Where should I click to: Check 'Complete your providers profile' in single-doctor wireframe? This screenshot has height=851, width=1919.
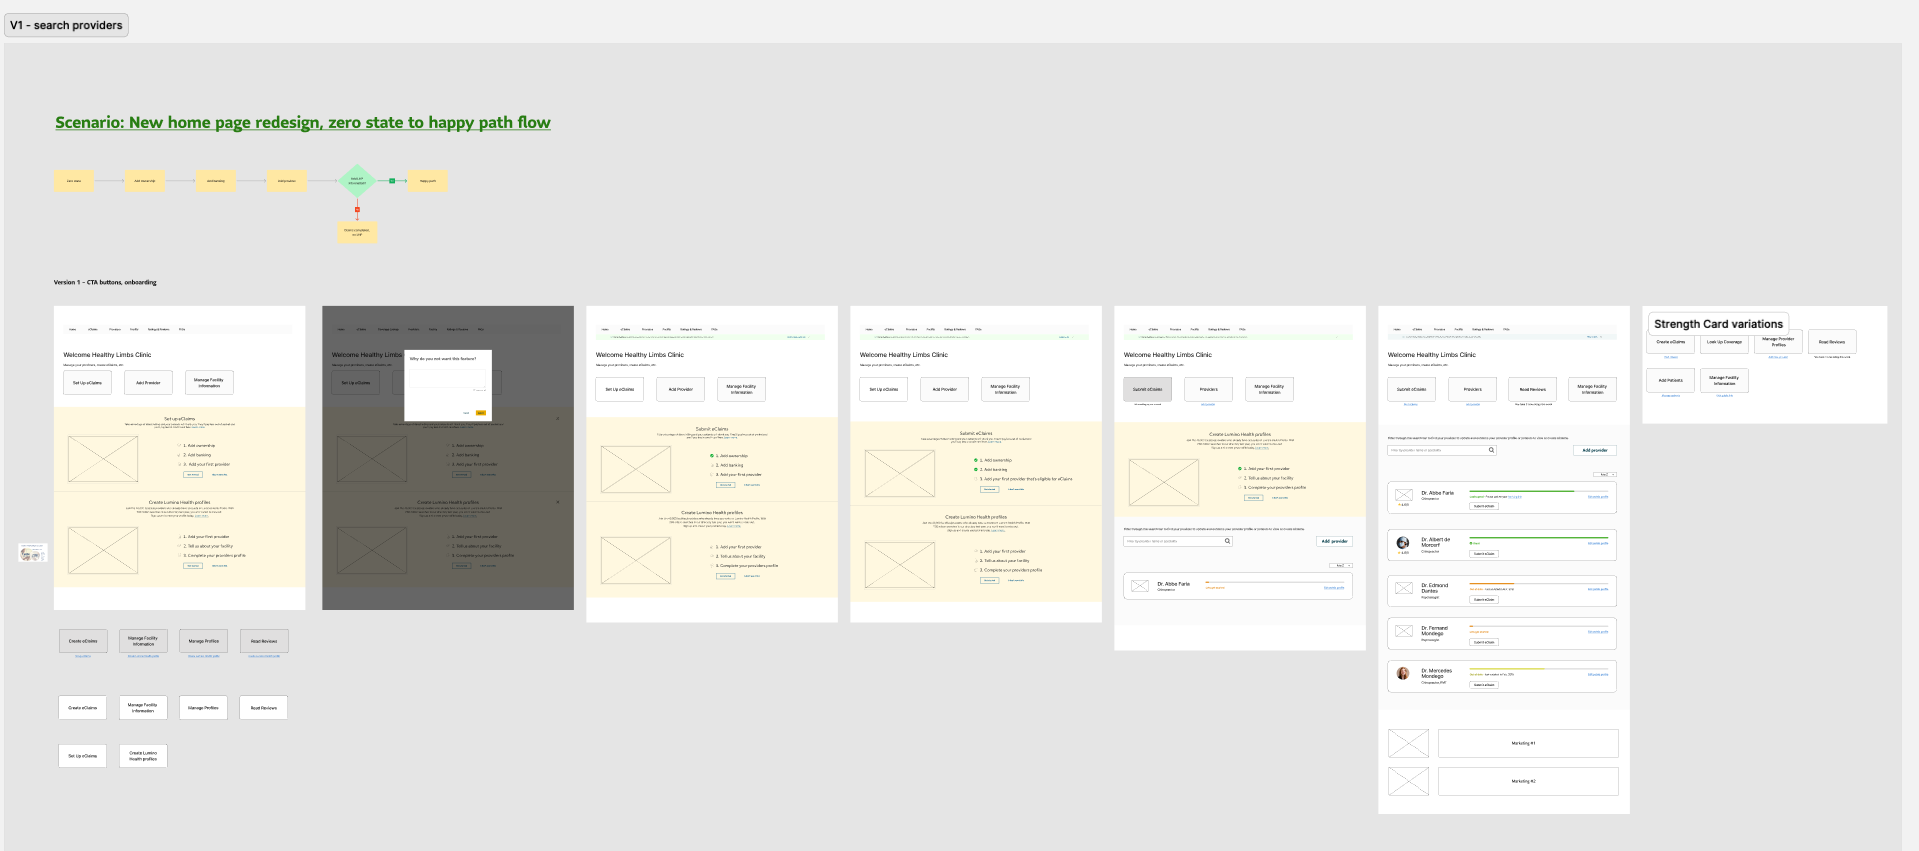click(x=1272, y=487)
